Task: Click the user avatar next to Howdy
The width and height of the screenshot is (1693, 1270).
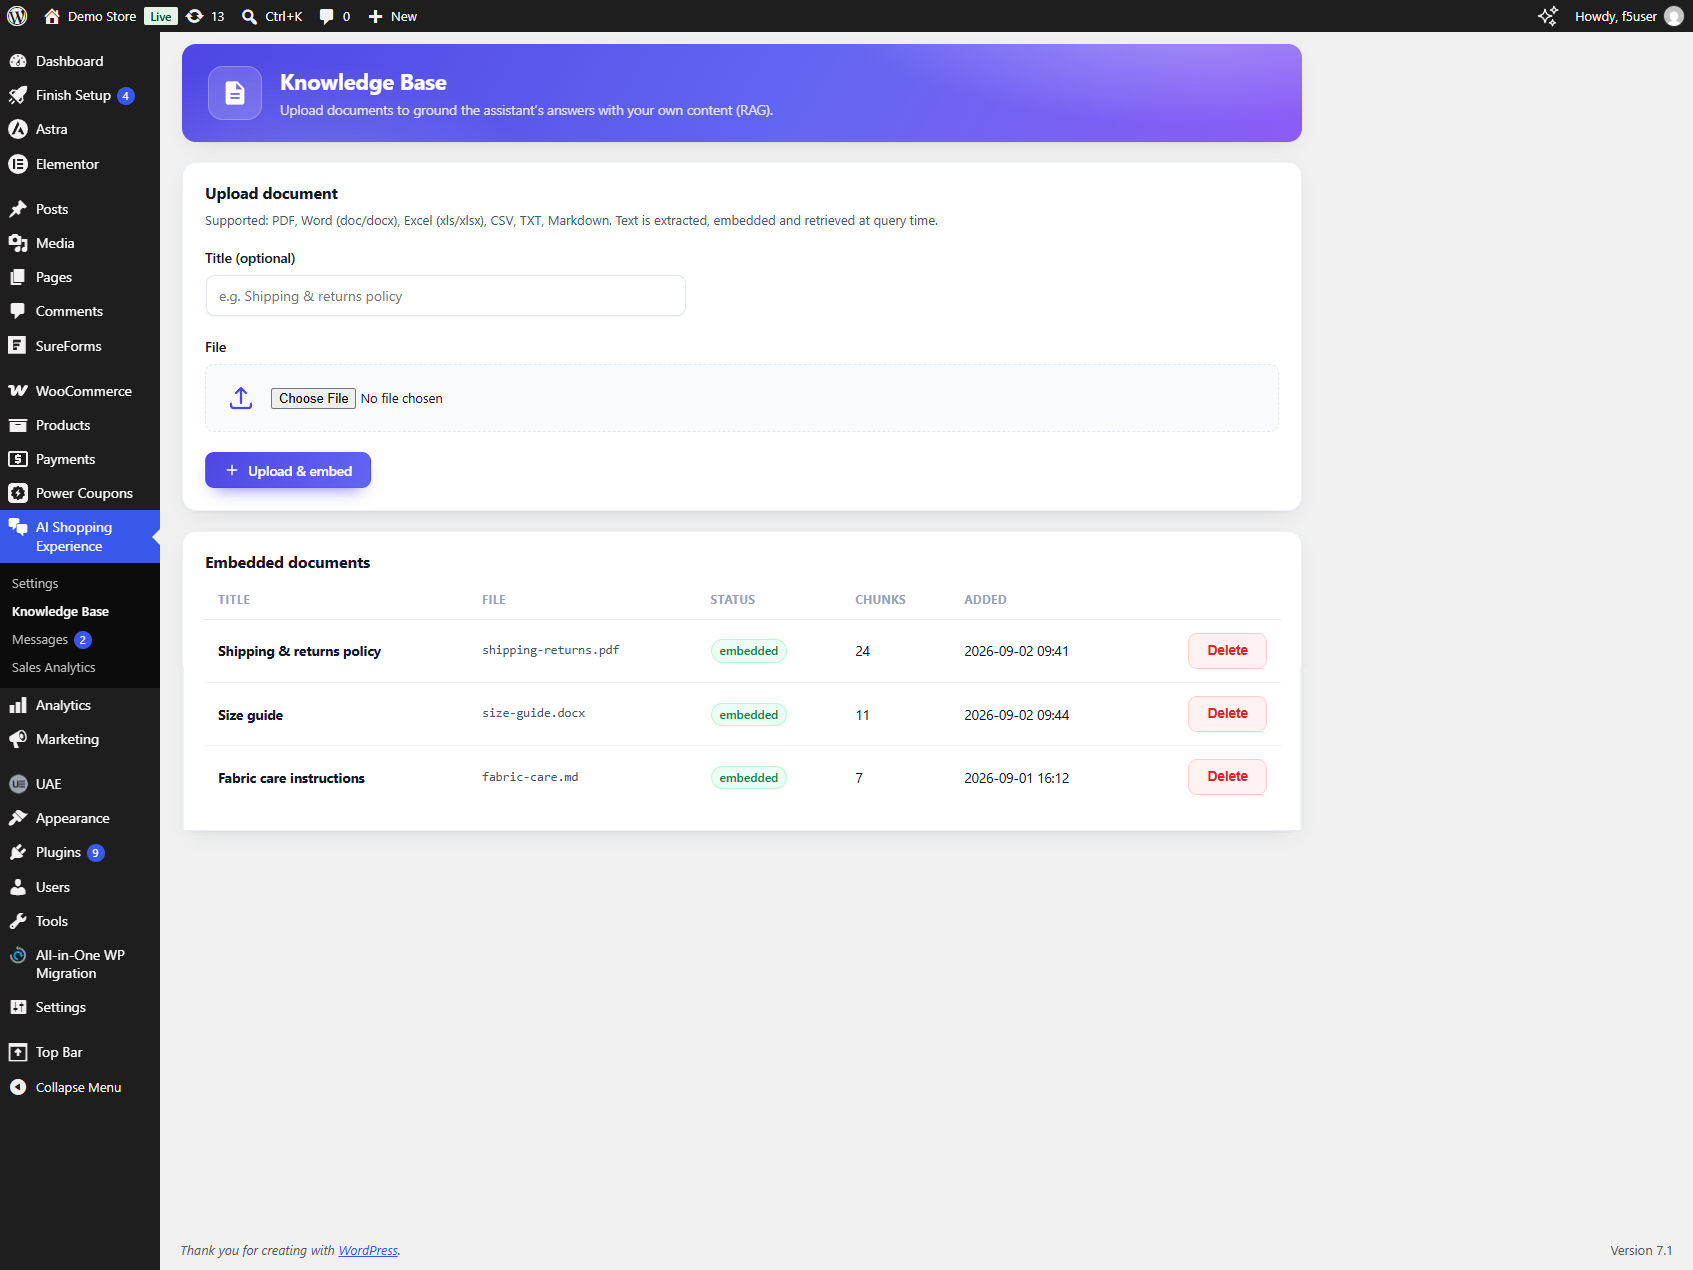Action: [x=1673, y=16]
